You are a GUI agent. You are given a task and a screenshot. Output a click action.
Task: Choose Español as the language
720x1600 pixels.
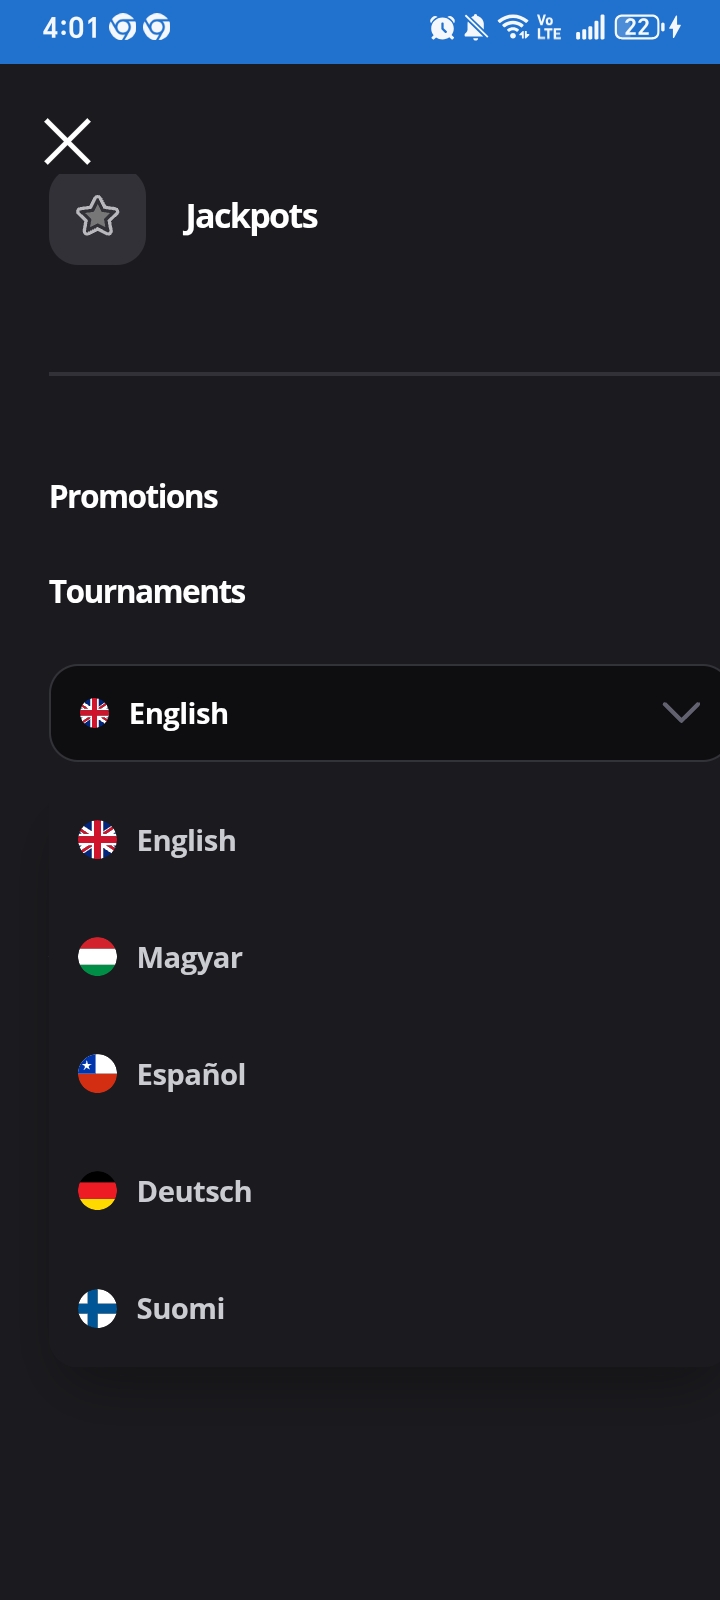[x=191, y=1075]
